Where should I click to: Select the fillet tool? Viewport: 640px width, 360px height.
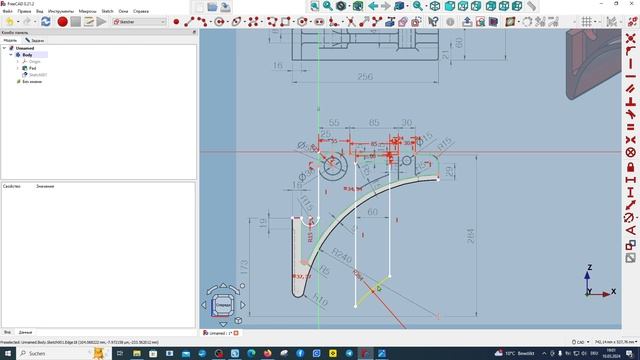tap(334, 22)
